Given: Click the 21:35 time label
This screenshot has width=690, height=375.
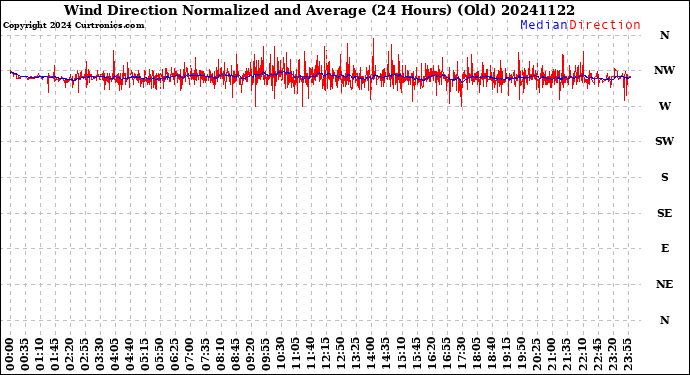Looking at the screenshot, I should pos(567,355).
